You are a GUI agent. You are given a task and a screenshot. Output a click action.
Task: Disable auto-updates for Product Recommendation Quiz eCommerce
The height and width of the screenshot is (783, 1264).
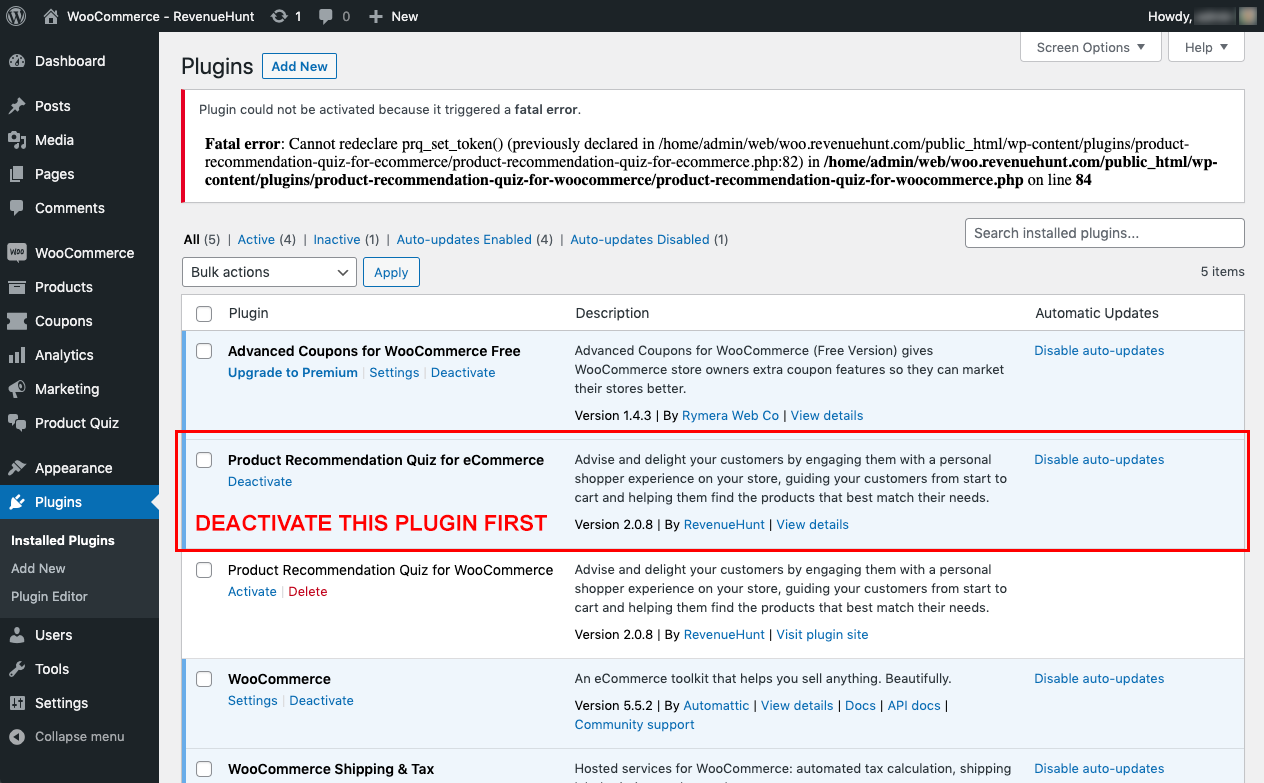click(x=1099, y=460)
